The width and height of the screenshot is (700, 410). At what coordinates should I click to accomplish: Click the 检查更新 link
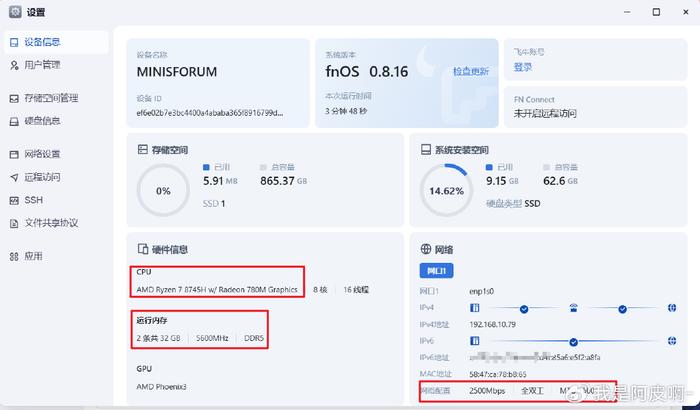[x=471, y=71]
